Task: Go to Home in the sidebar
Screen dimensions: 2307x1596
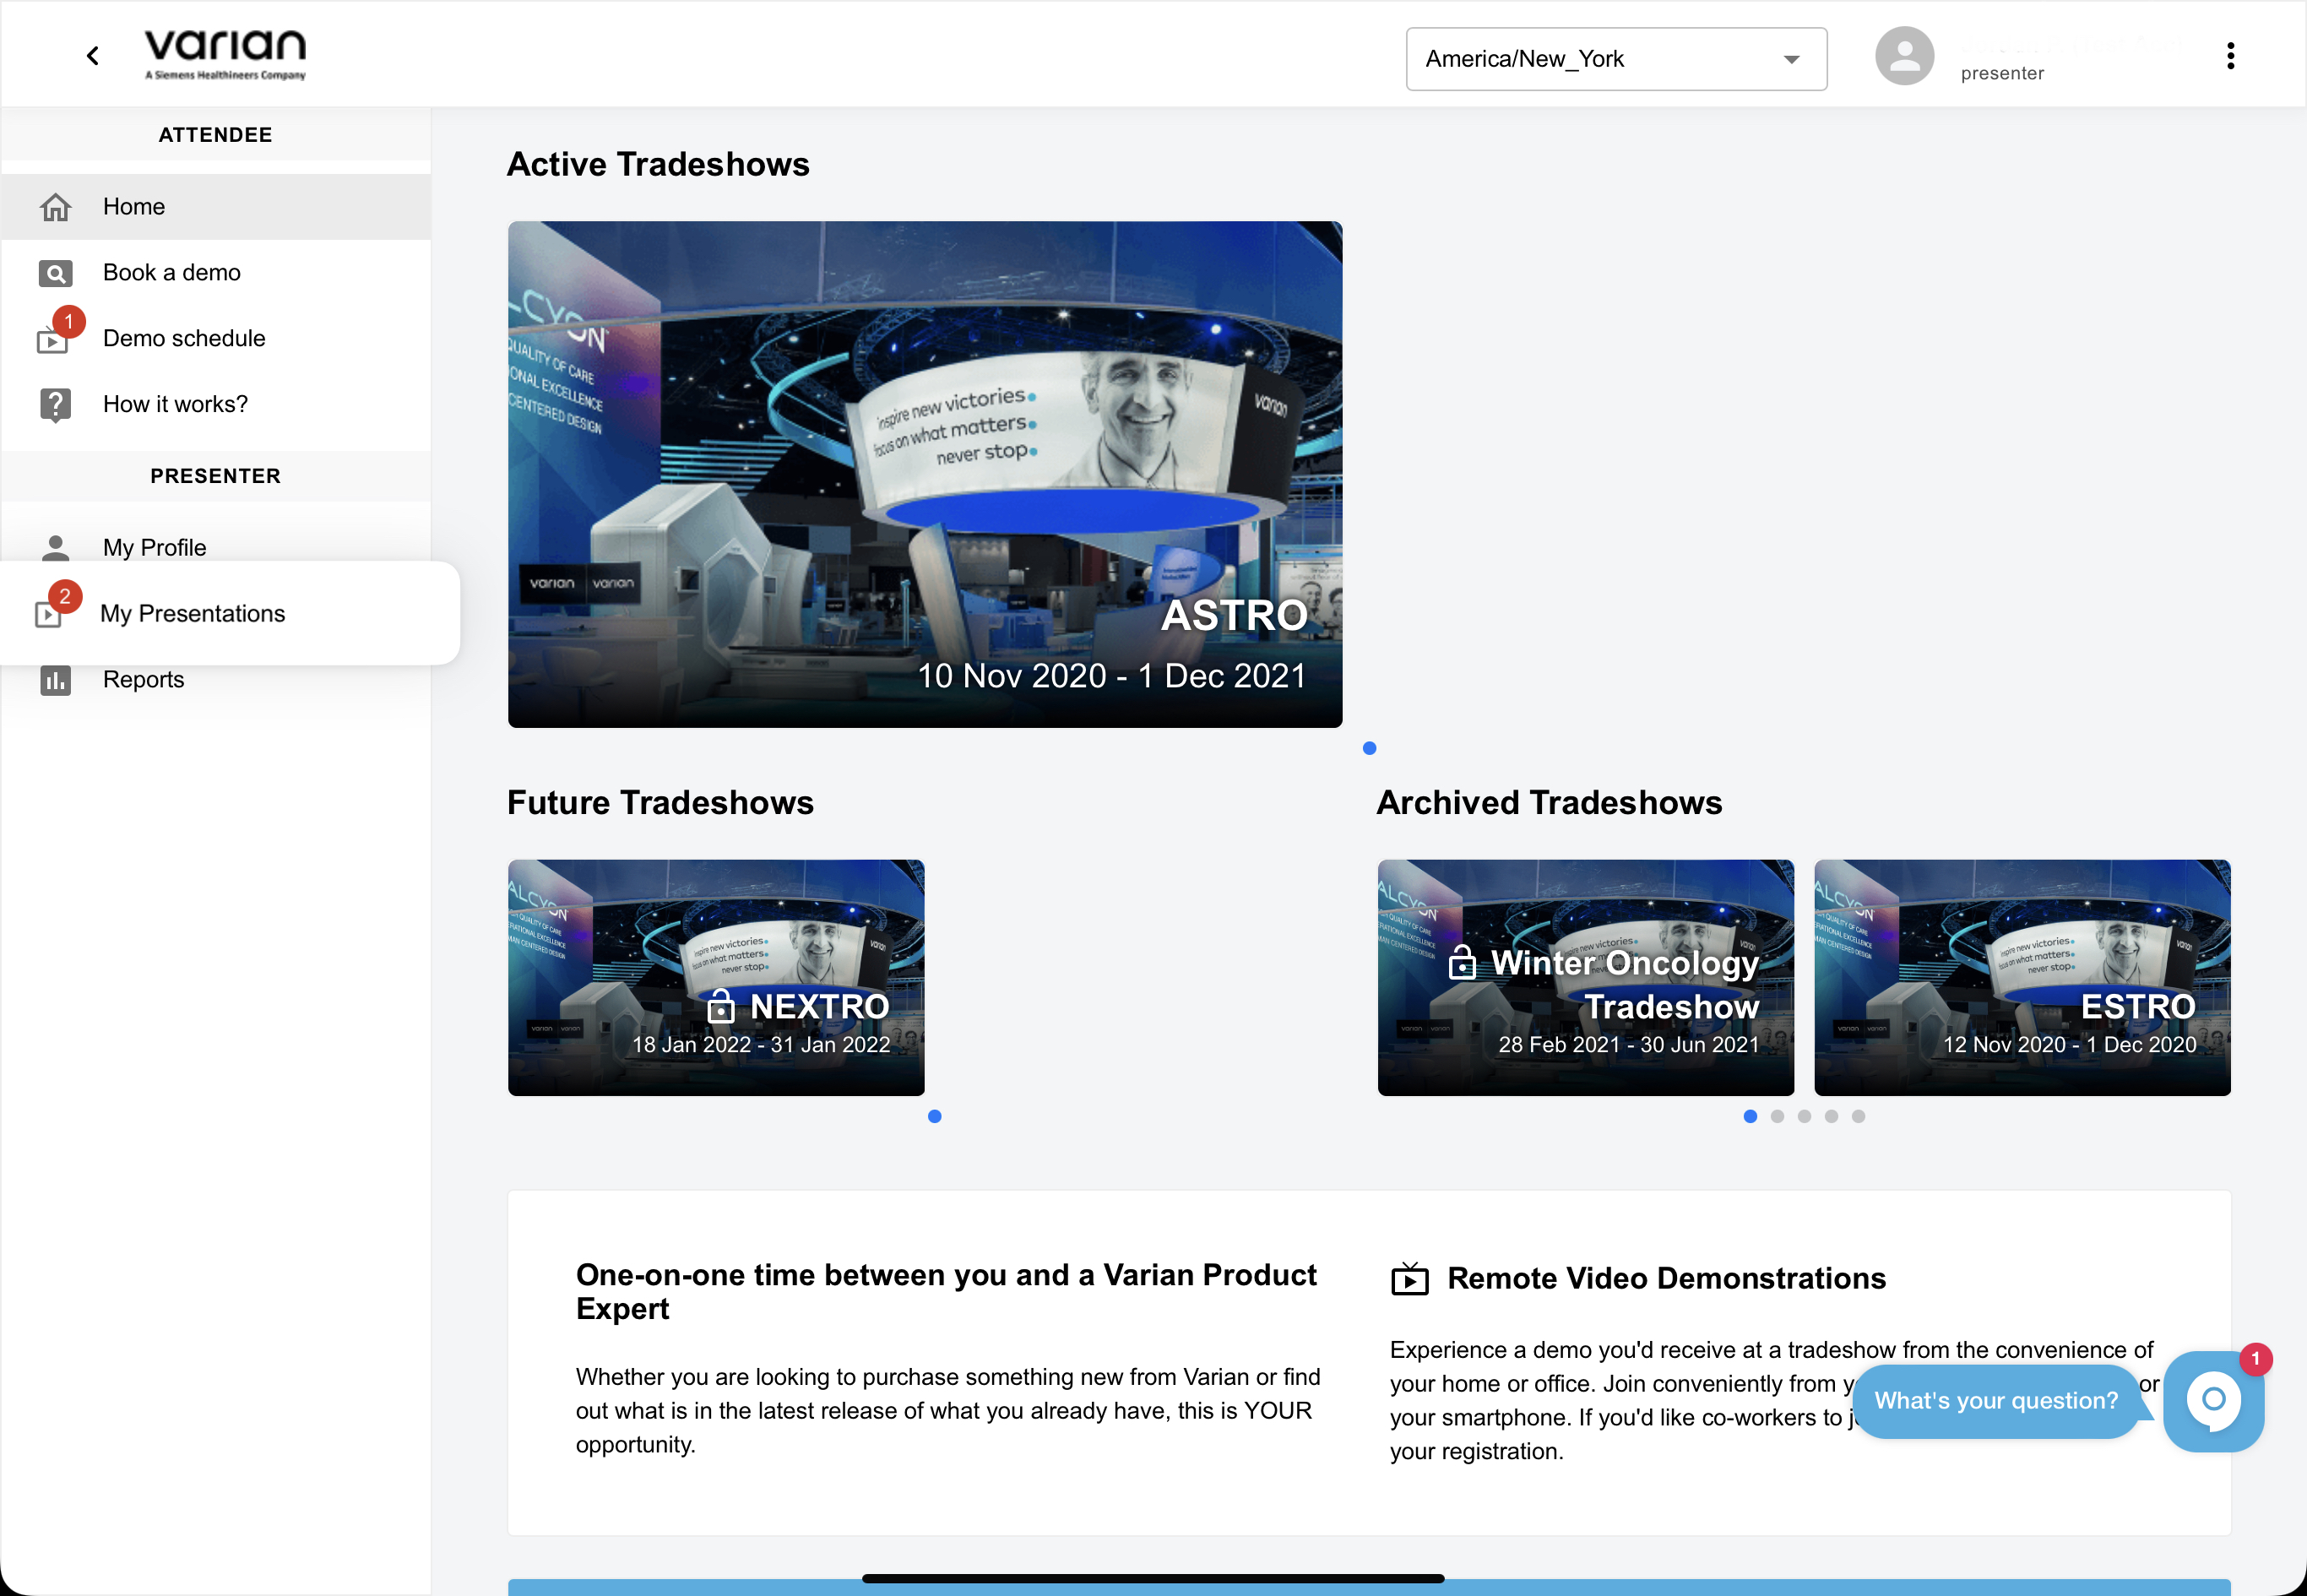Action: [x=216, y=207]
